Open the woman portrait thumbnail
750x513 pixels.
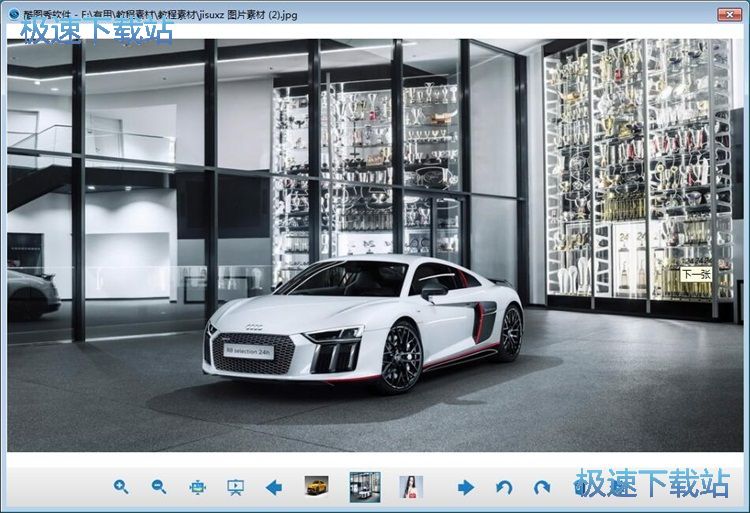pos(411,487)
